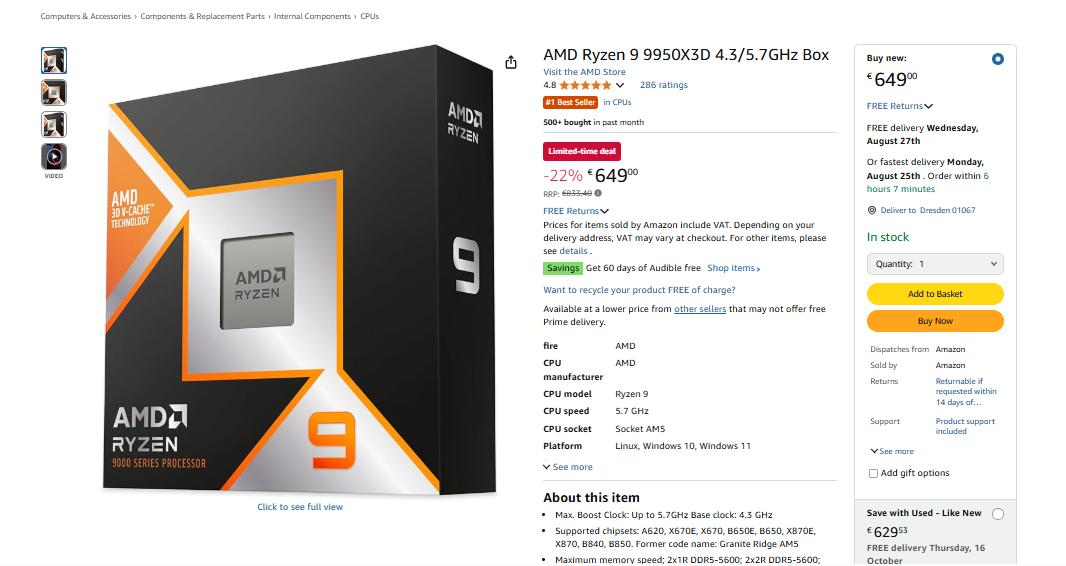Enable the Add gift options checkbox

tap(874, 473)
